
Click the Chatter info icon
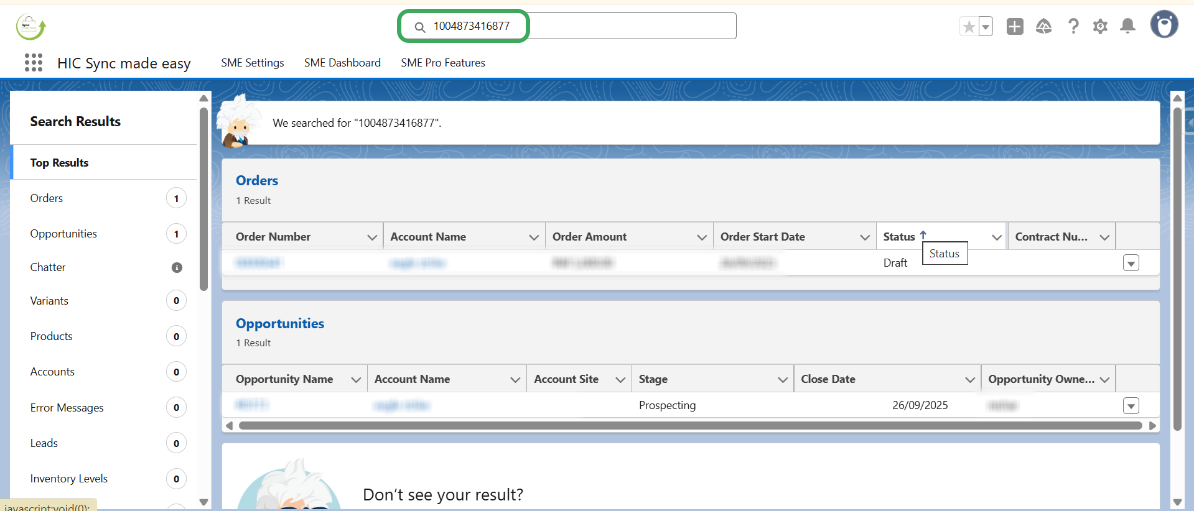click(x=177, y=267)
